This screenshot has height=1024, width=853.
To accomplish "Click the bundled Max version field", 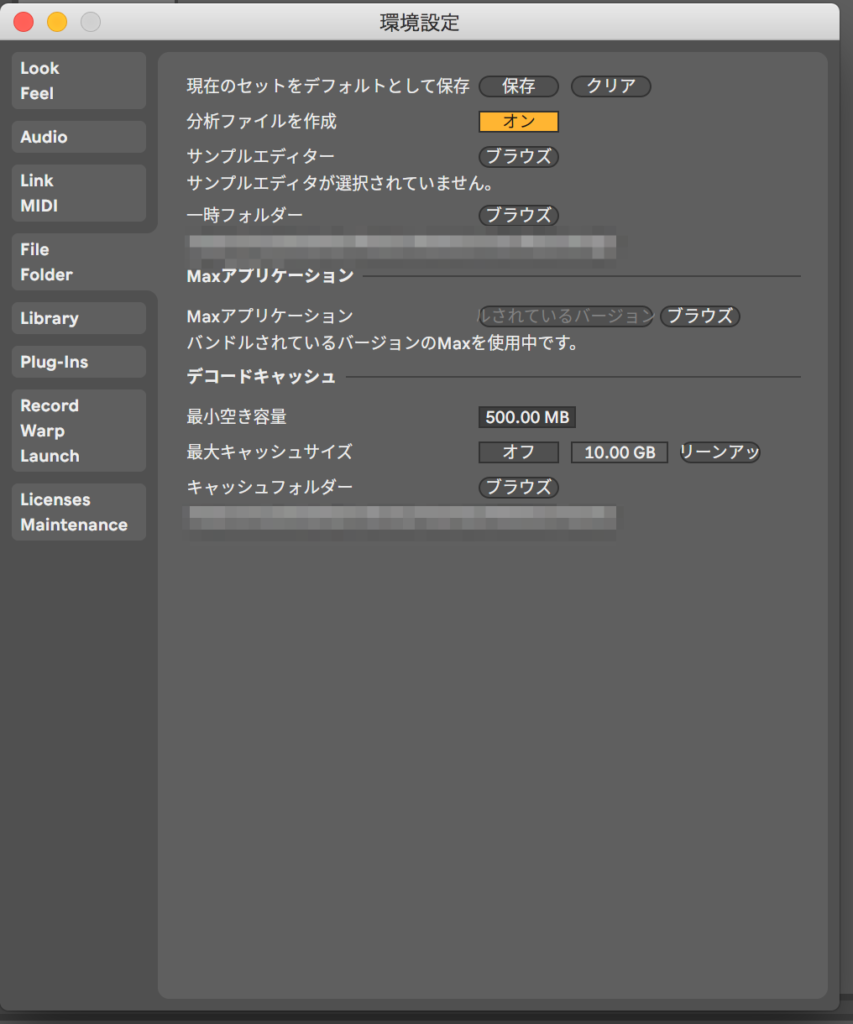I will coord(565,316).
